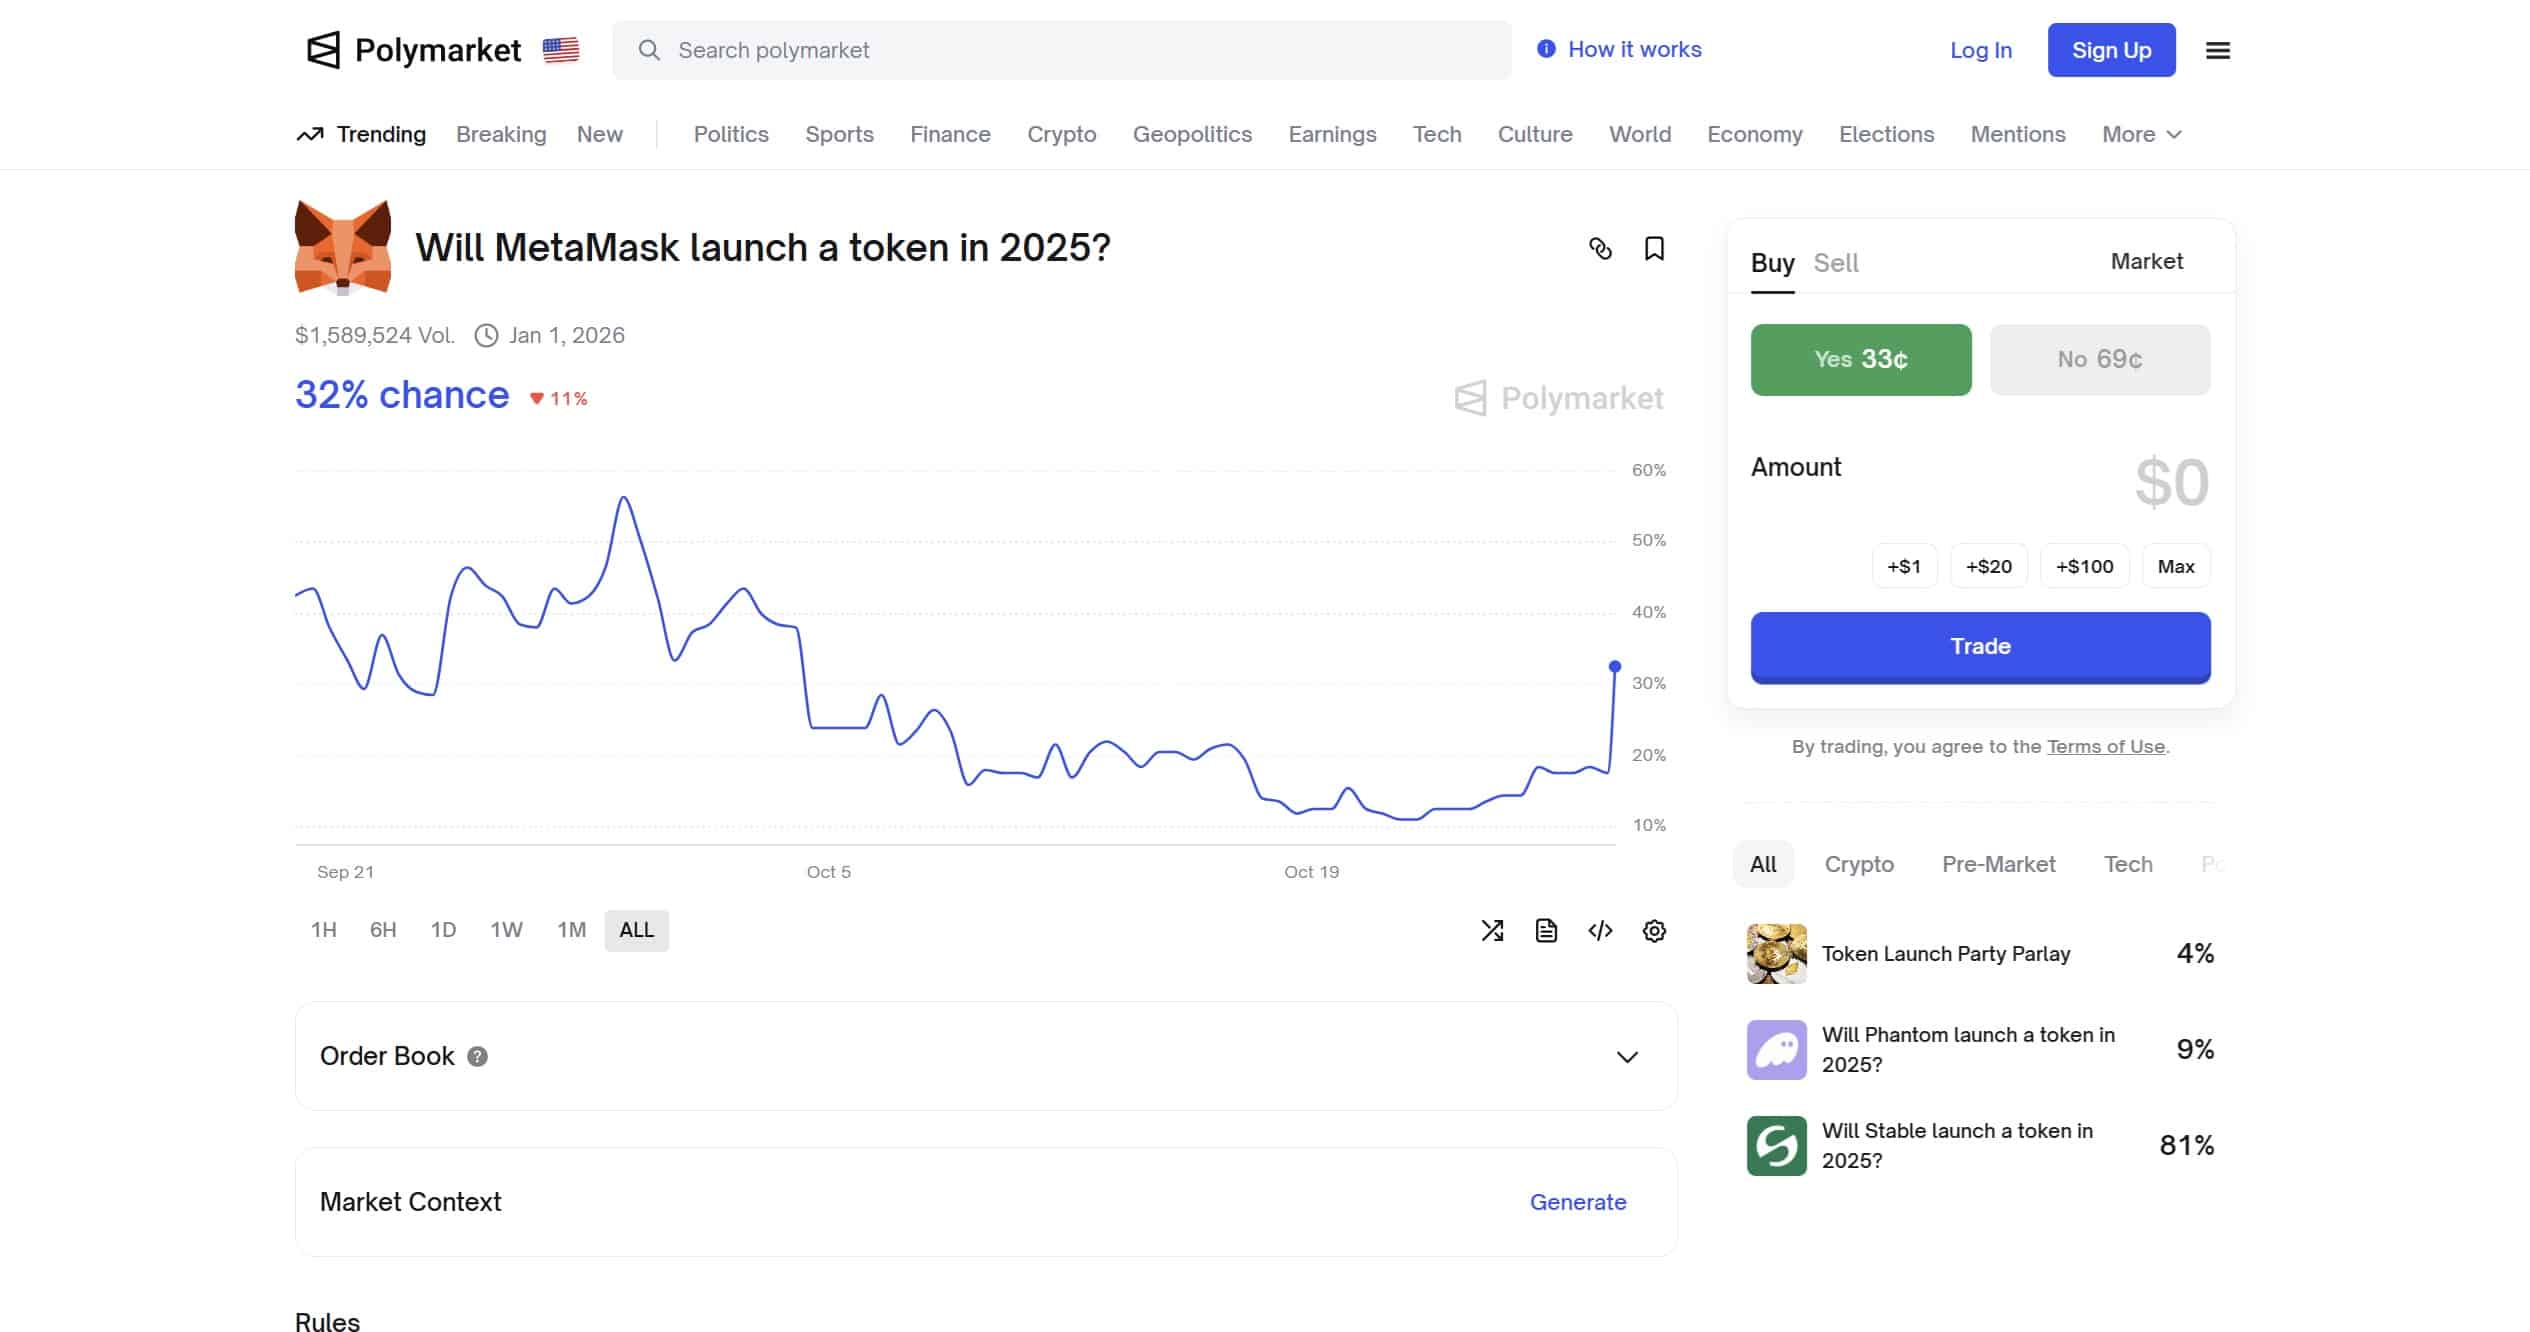Click the copy link icon beside the title

[1600, 249]
